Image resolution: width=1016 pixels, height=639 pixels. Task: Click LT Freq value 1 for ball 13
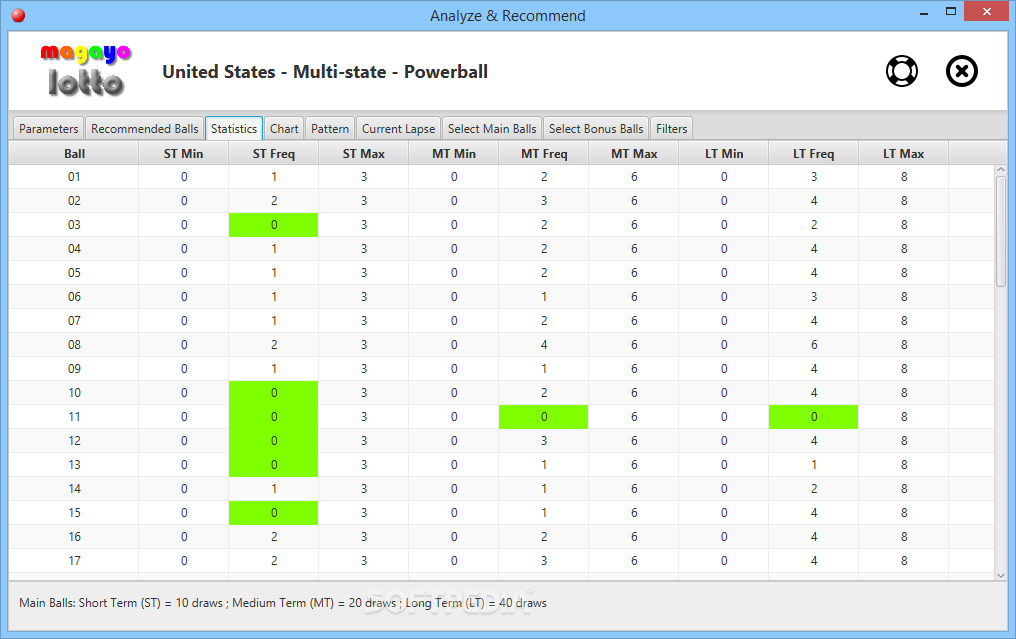click(814, 465)
